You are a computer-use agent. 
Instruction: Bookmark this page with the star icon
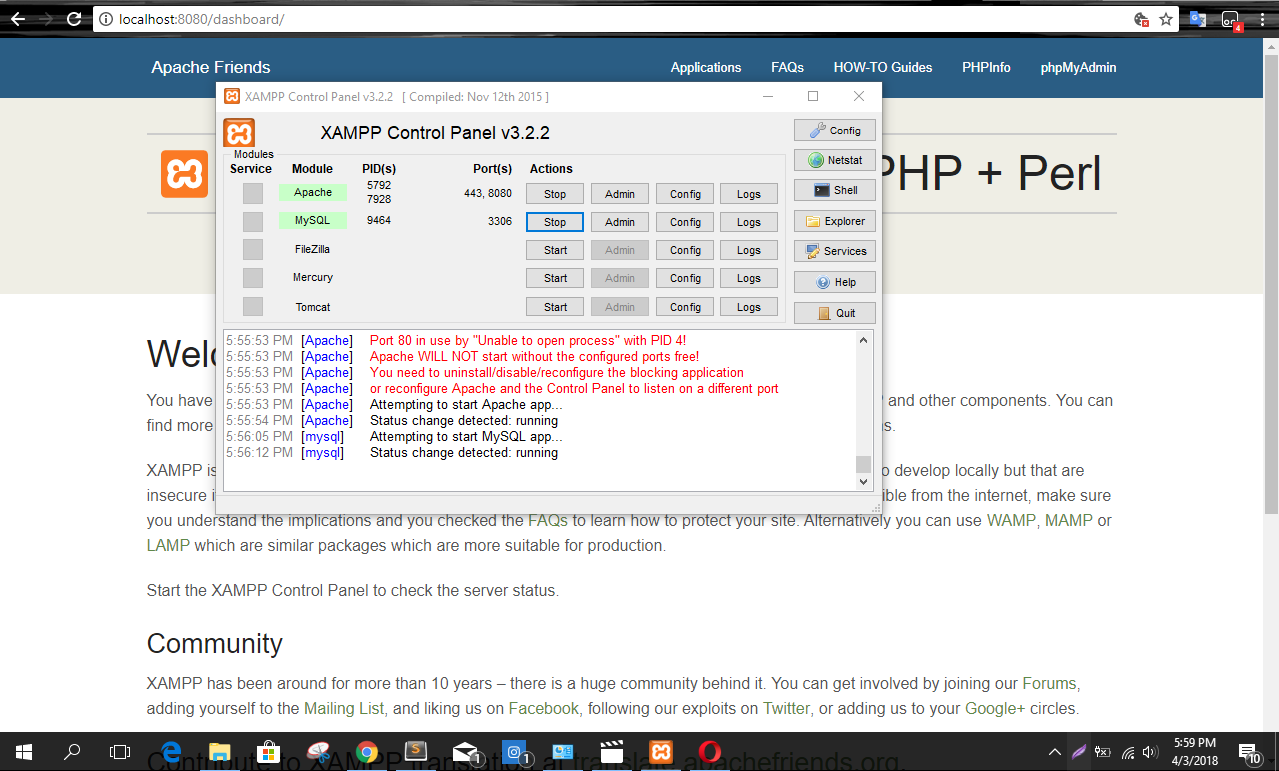[x=1165, y=19]
